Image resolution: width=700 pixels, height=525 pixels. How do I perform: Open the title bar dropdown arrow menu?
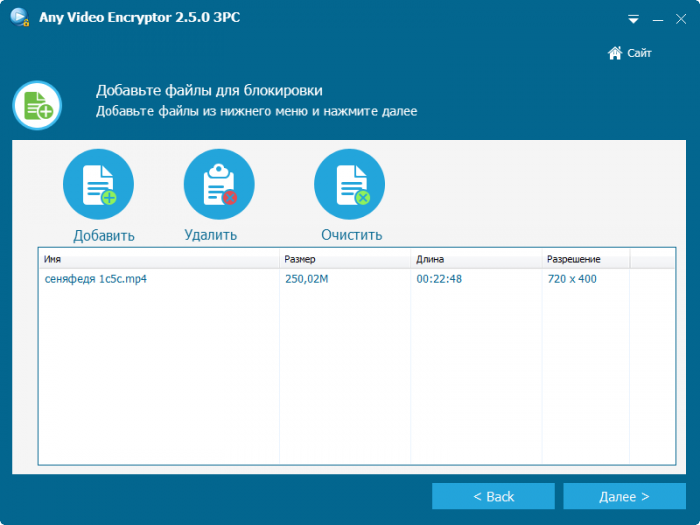[x=633, y=19]
